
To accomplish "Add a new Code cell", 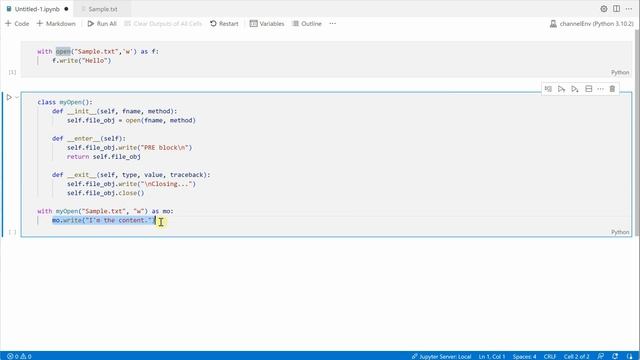I will click(x=17, y=24).
